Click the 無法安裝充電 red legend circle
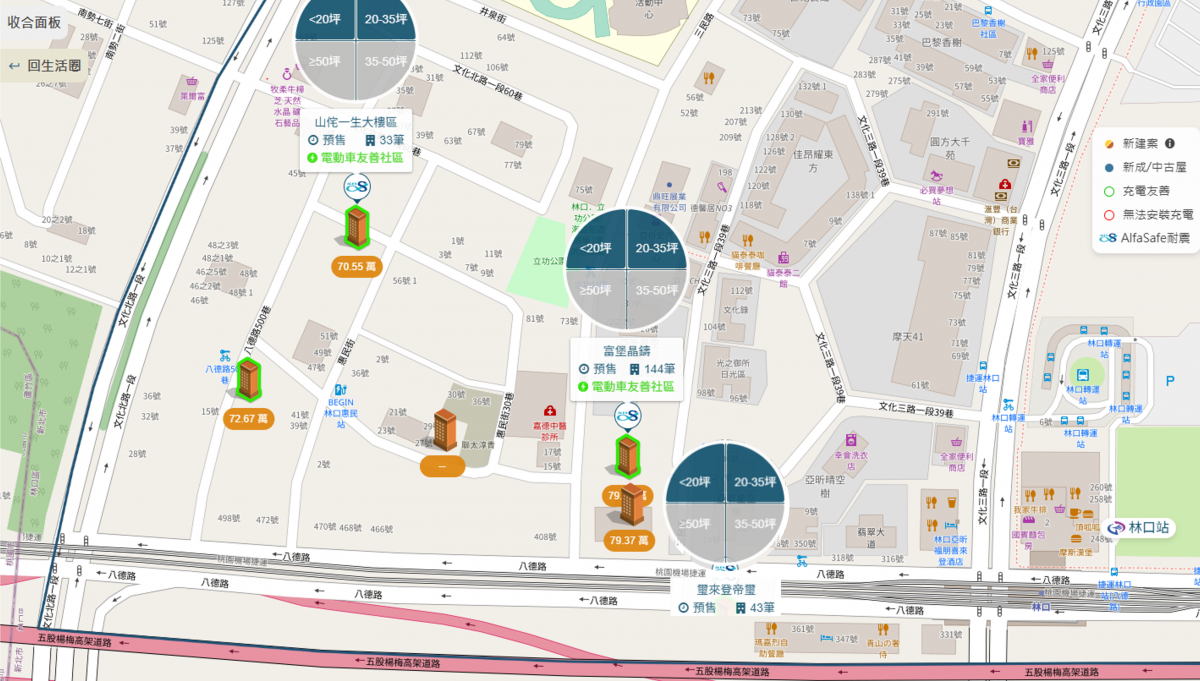The width and height of the screenshot is (1200, 681). (1108, 214)
